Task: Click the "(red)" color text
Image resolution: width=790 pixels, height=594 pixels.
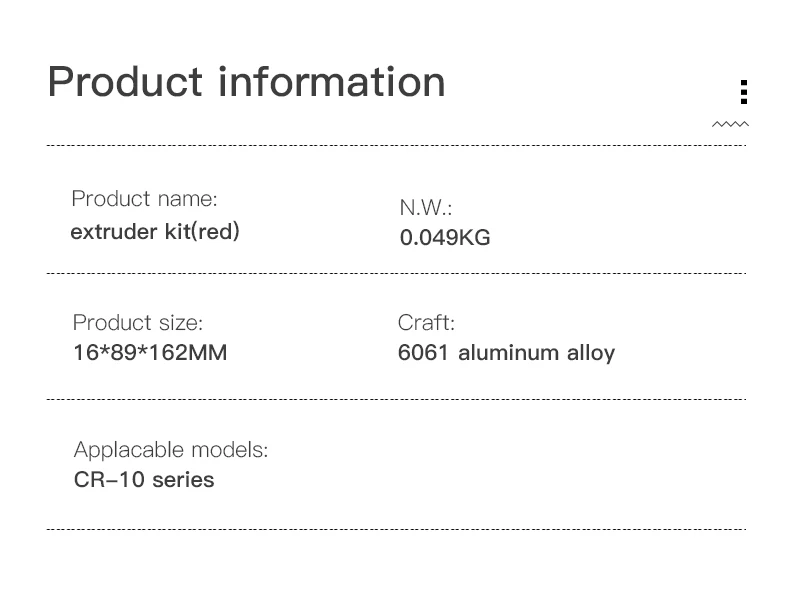Action: pyautogui.click(x=214, y=232)
